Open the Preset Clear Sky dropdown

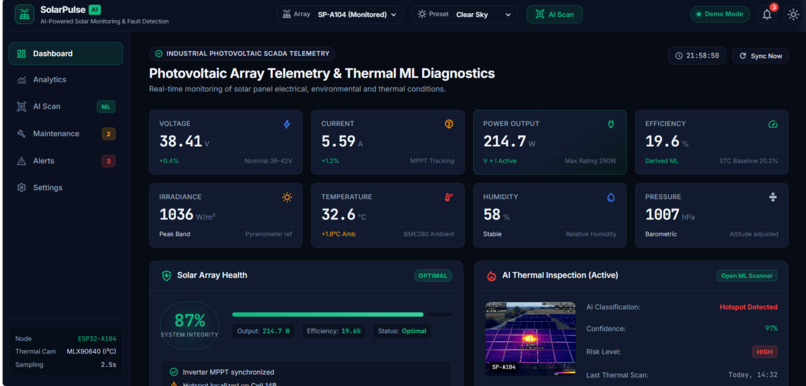tap(465, 14)
